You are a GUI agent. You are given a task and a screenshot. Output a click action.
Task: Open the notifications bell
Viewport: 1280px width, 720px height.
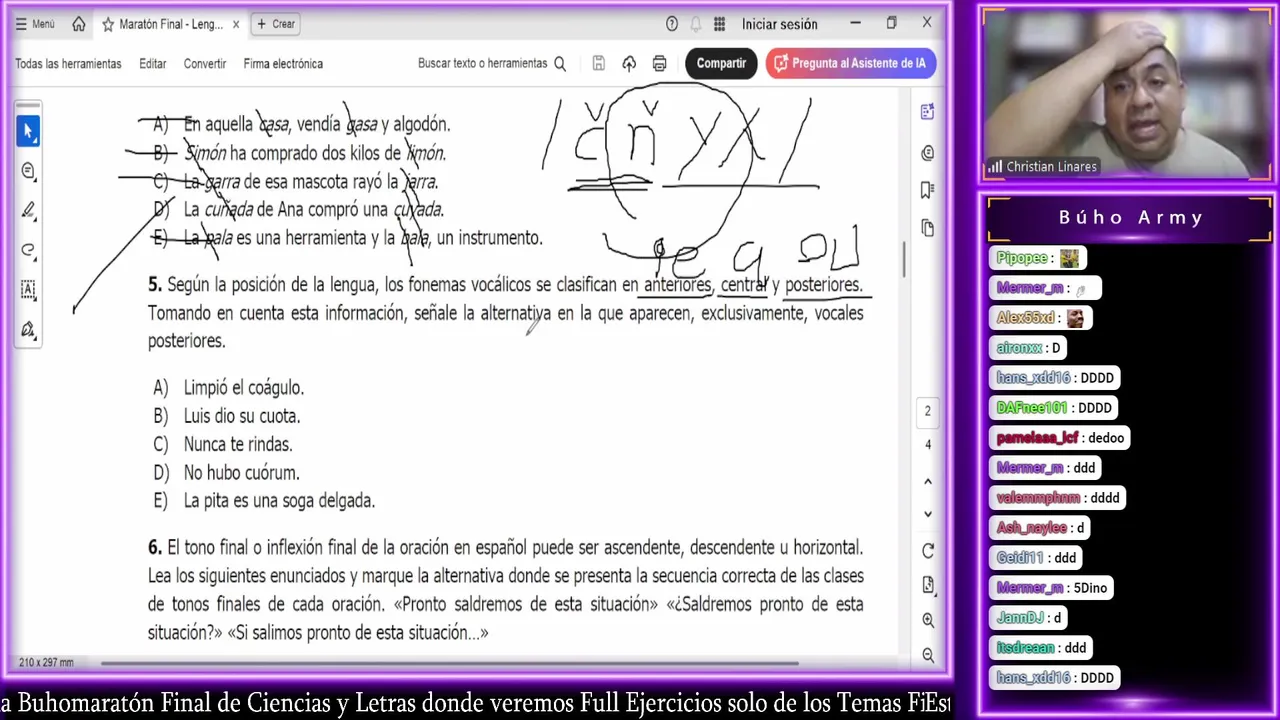[696, 24]
